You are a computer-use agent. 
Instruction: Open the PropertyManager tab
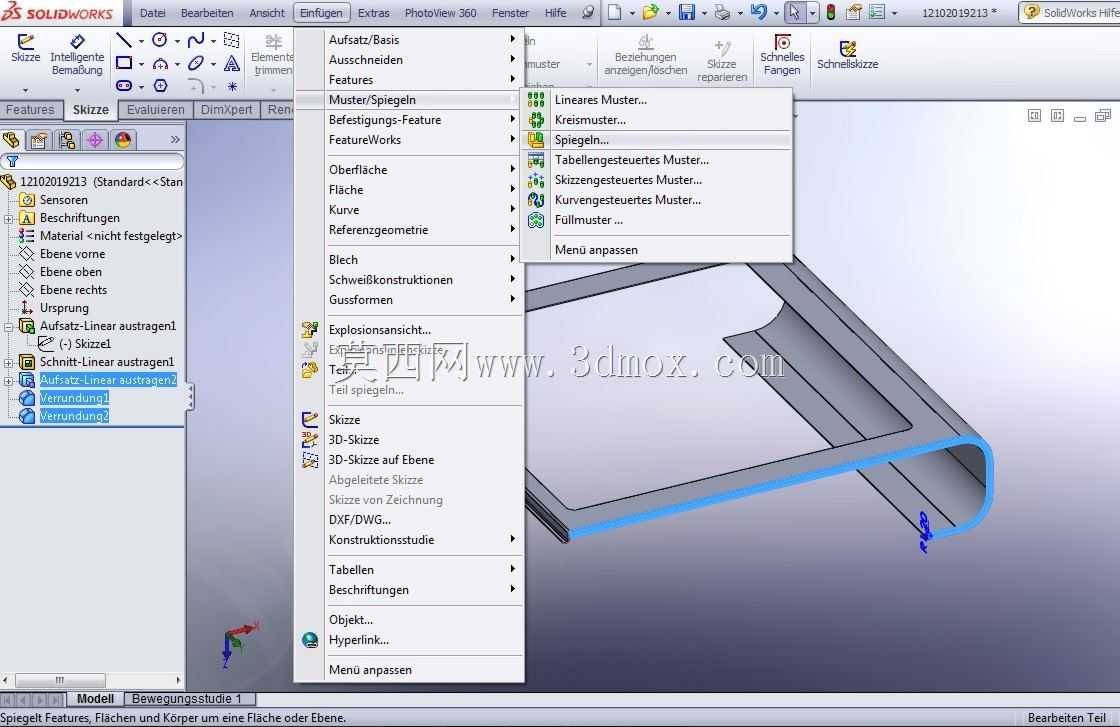pos(39,140)
